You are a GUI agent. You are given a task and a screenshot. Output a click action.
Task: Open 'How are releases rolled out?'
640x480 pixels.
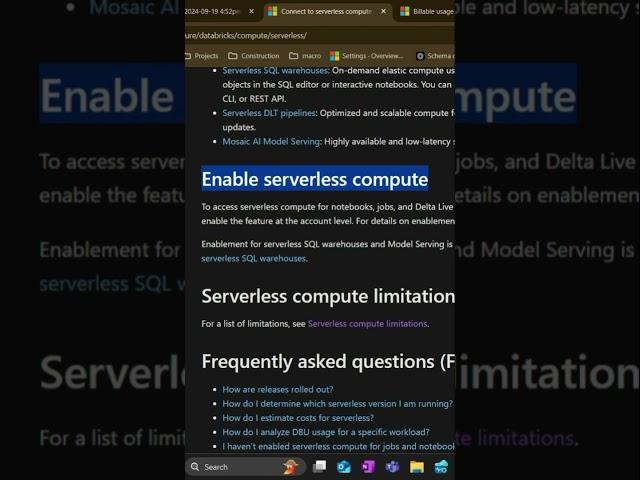click(x=278, y=389)
